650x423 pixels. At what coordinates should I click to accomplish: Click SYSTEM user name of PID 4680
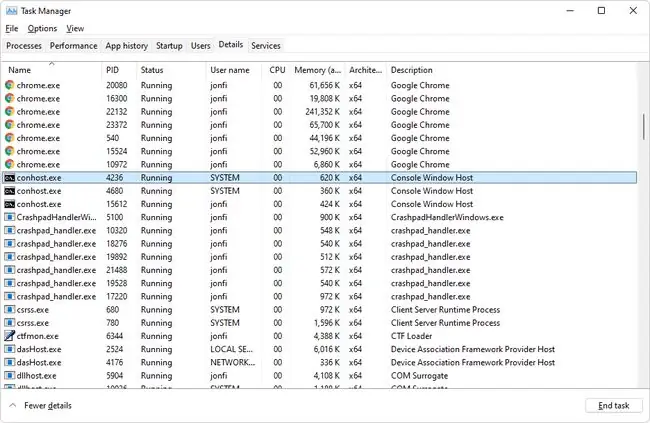225,191
